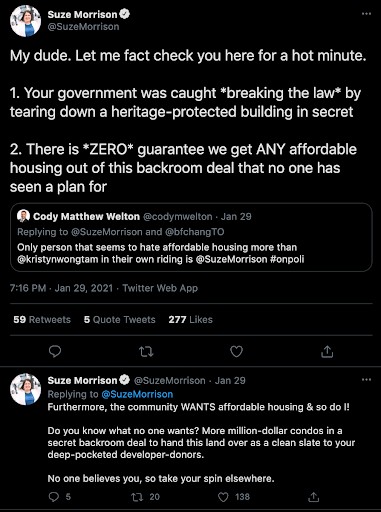Image resolution: width=381 pixels, height=512 pixels.
Task: Click the @SuzeMorrison handle in Replying to
Action: [137, 394]
